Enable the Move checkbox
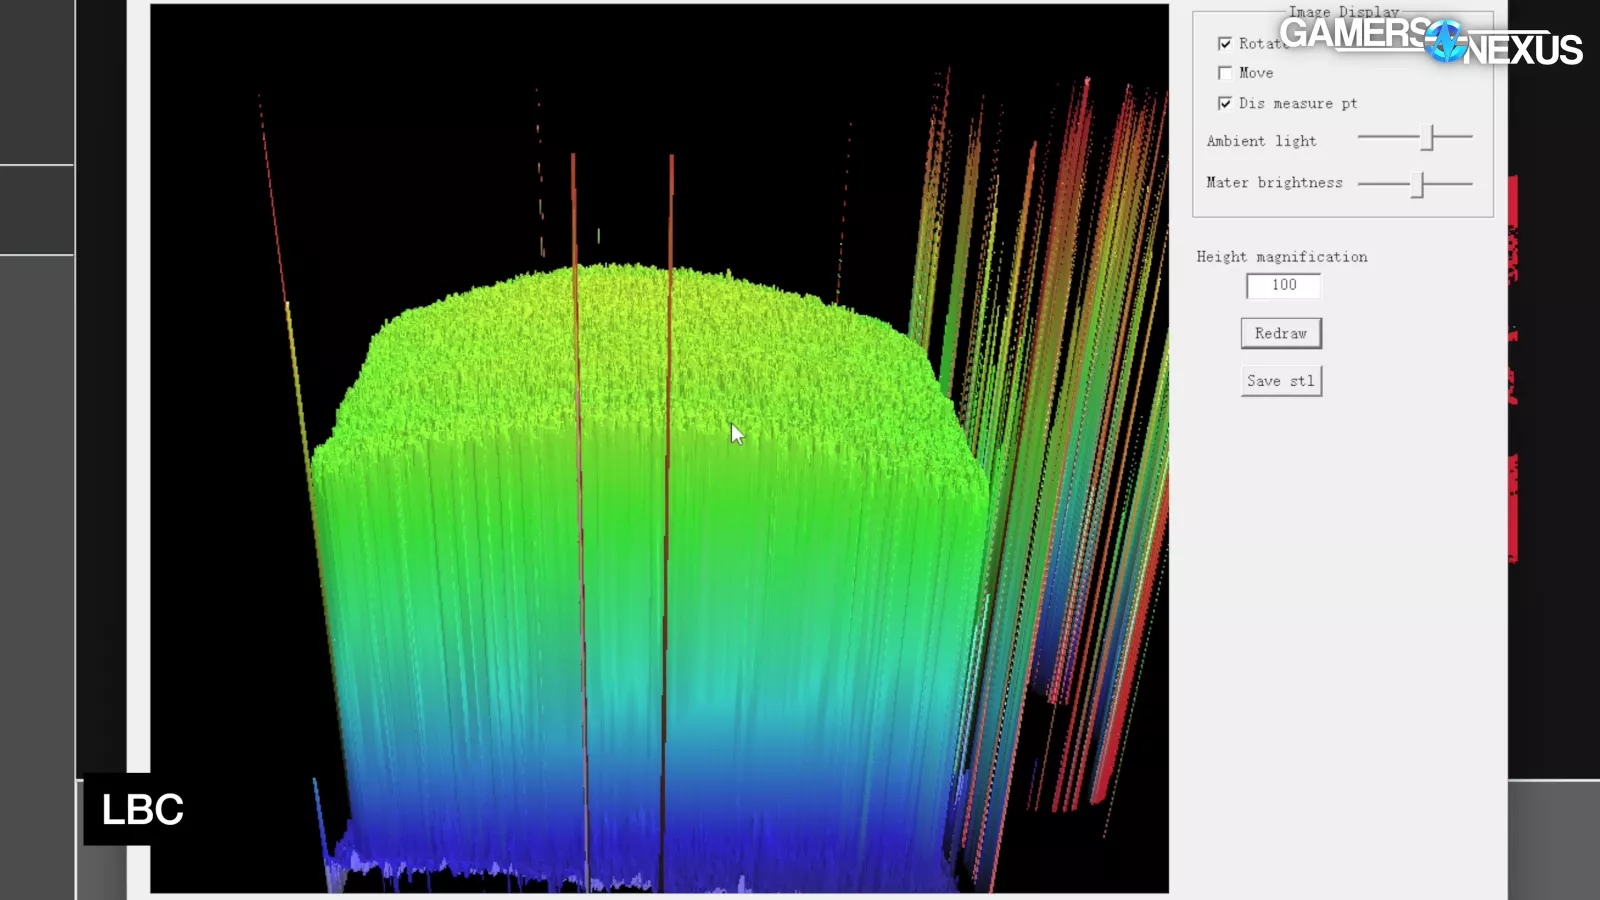 pyautogui.click(x=1225, y=73)
